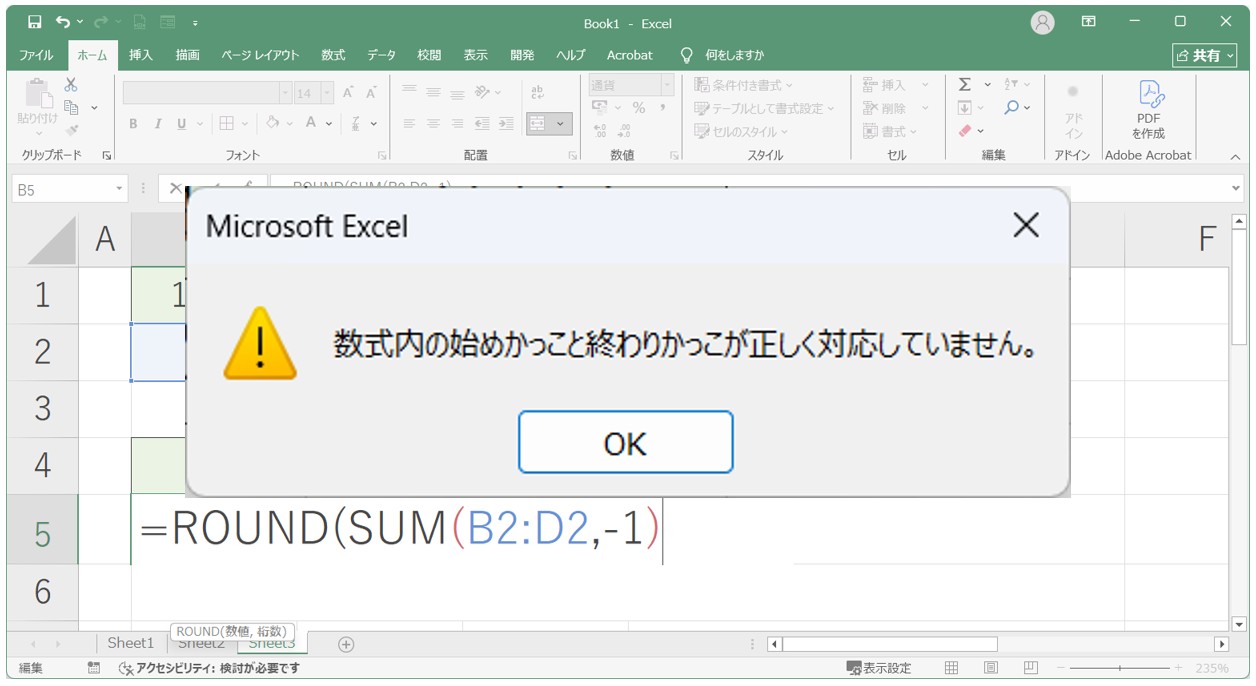Expand the formula bar chevron
1256x686 pixels.
[1236, 188]
